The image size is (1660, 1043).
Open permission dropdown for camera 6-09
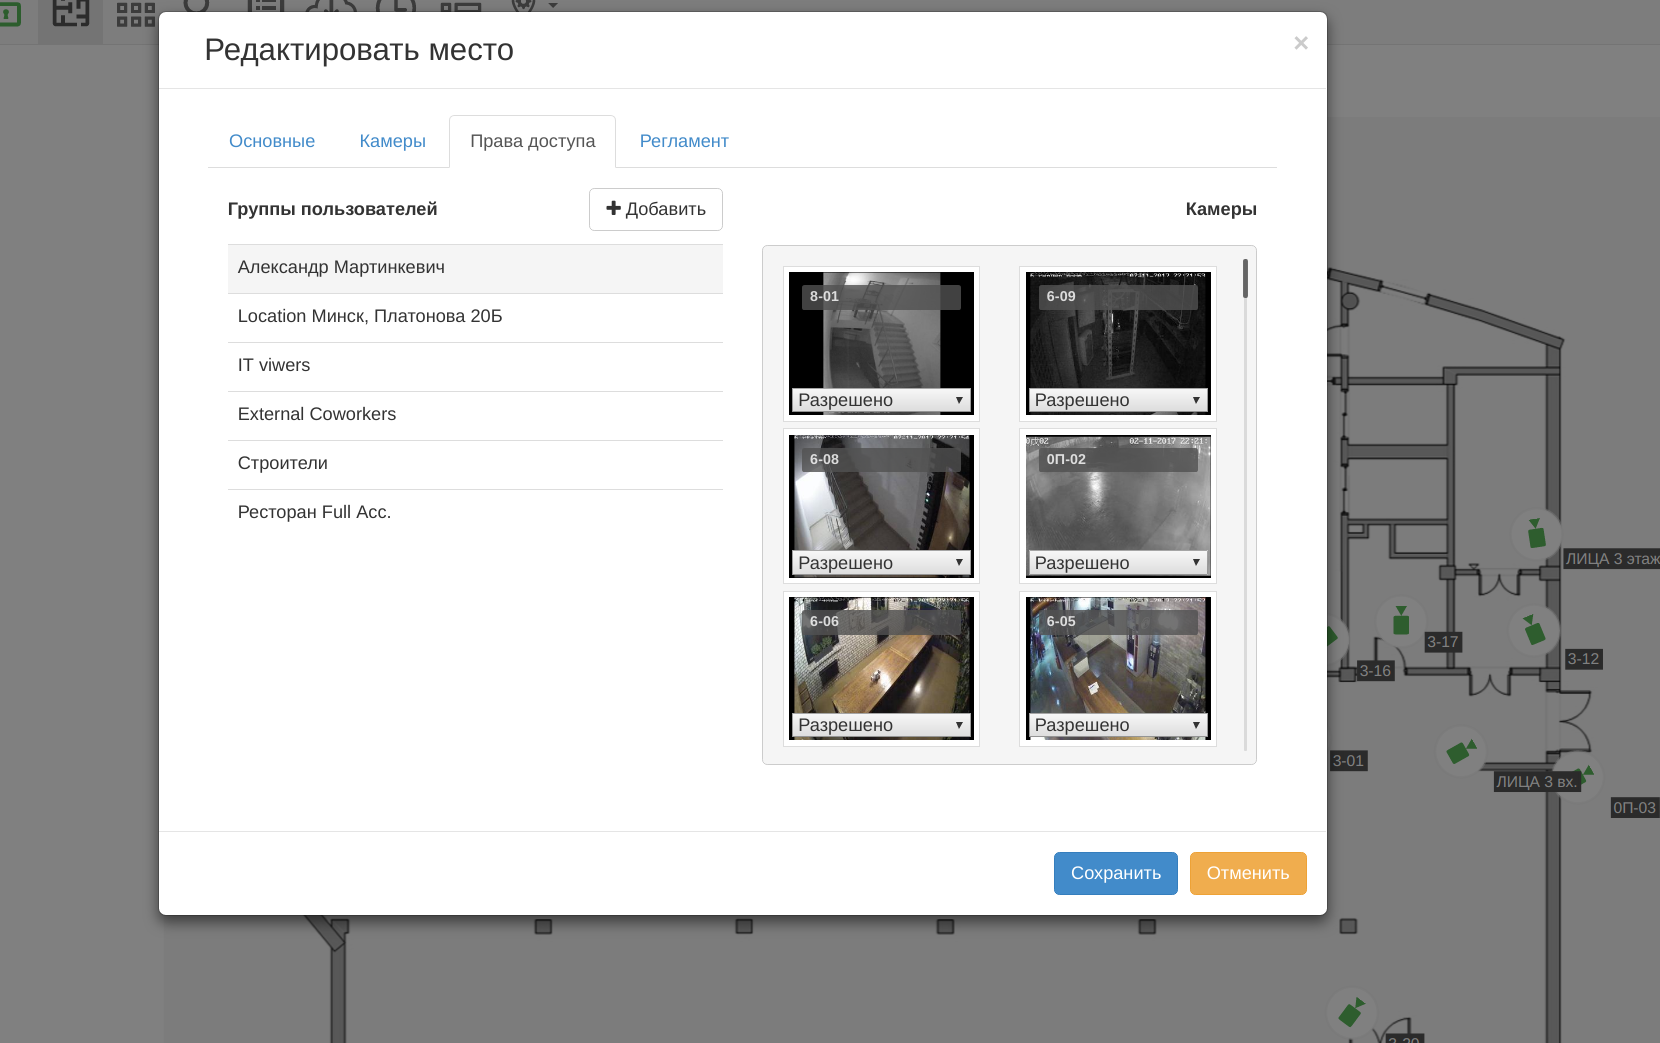(x=1118, y=400)
